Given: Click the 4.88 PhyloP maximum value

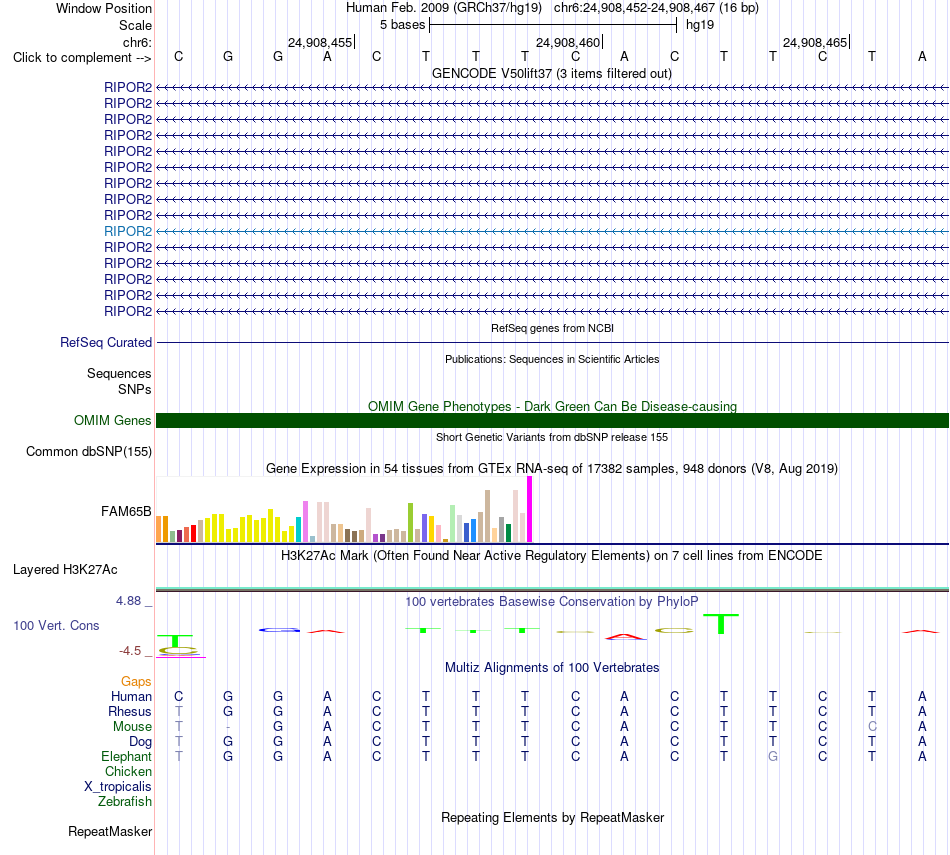Looking at the screenshot, I should click(128, 601).
